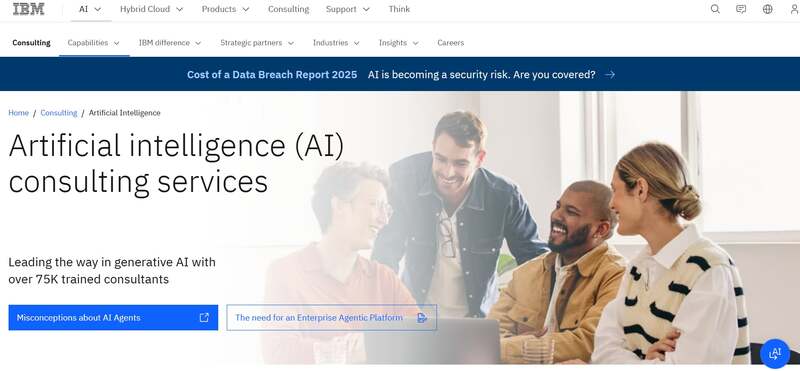
Task: Click the external link icon on Misconceptions button
Action: coord(204,317)
